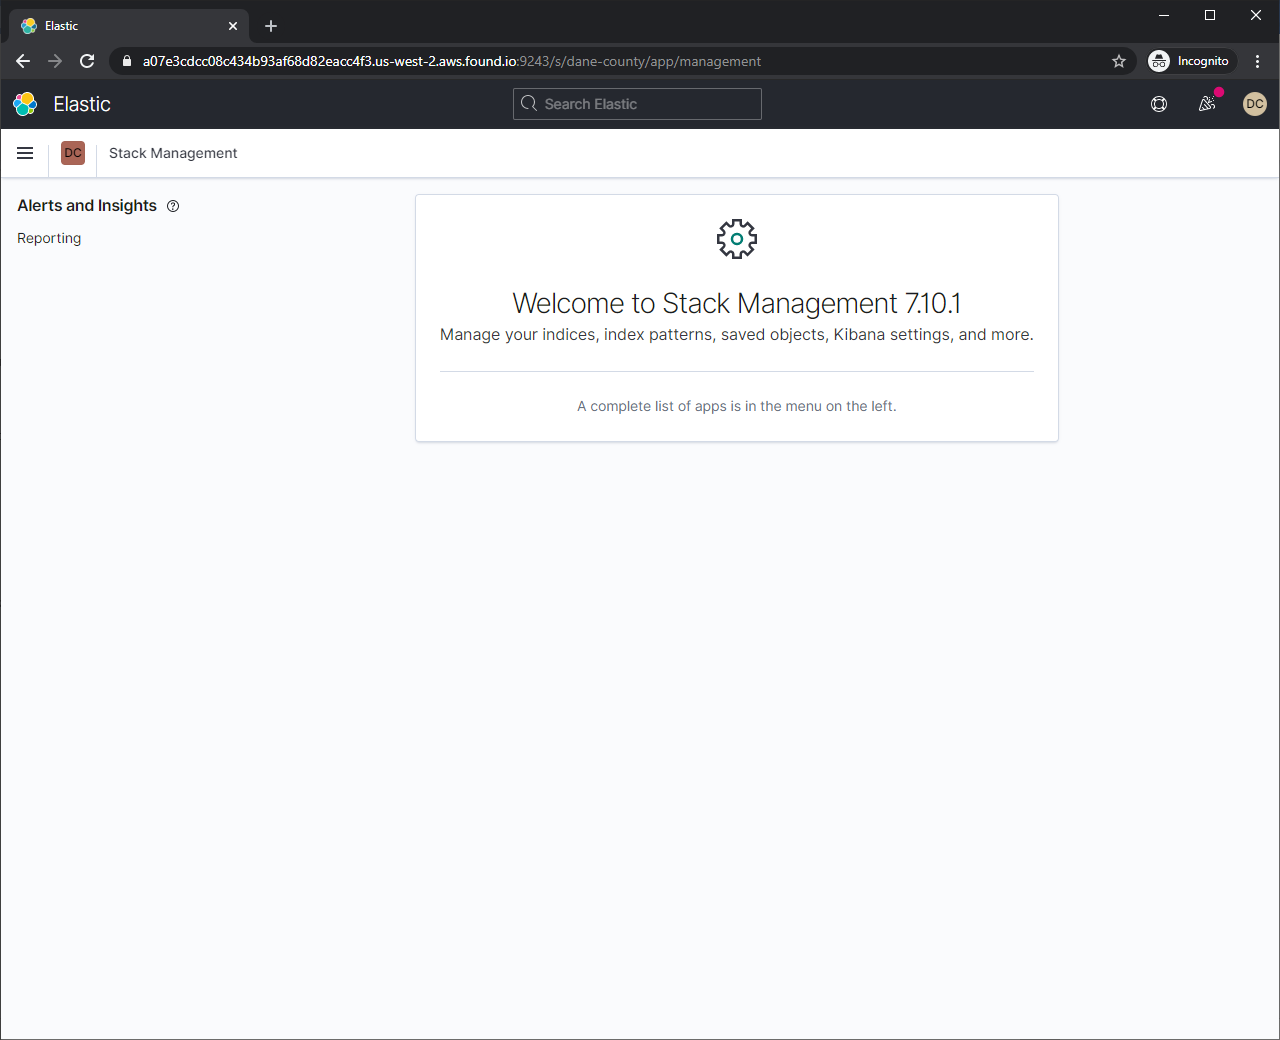Select the Elastic browser tab
The image size is (1280, 1040).
[130, 26]
